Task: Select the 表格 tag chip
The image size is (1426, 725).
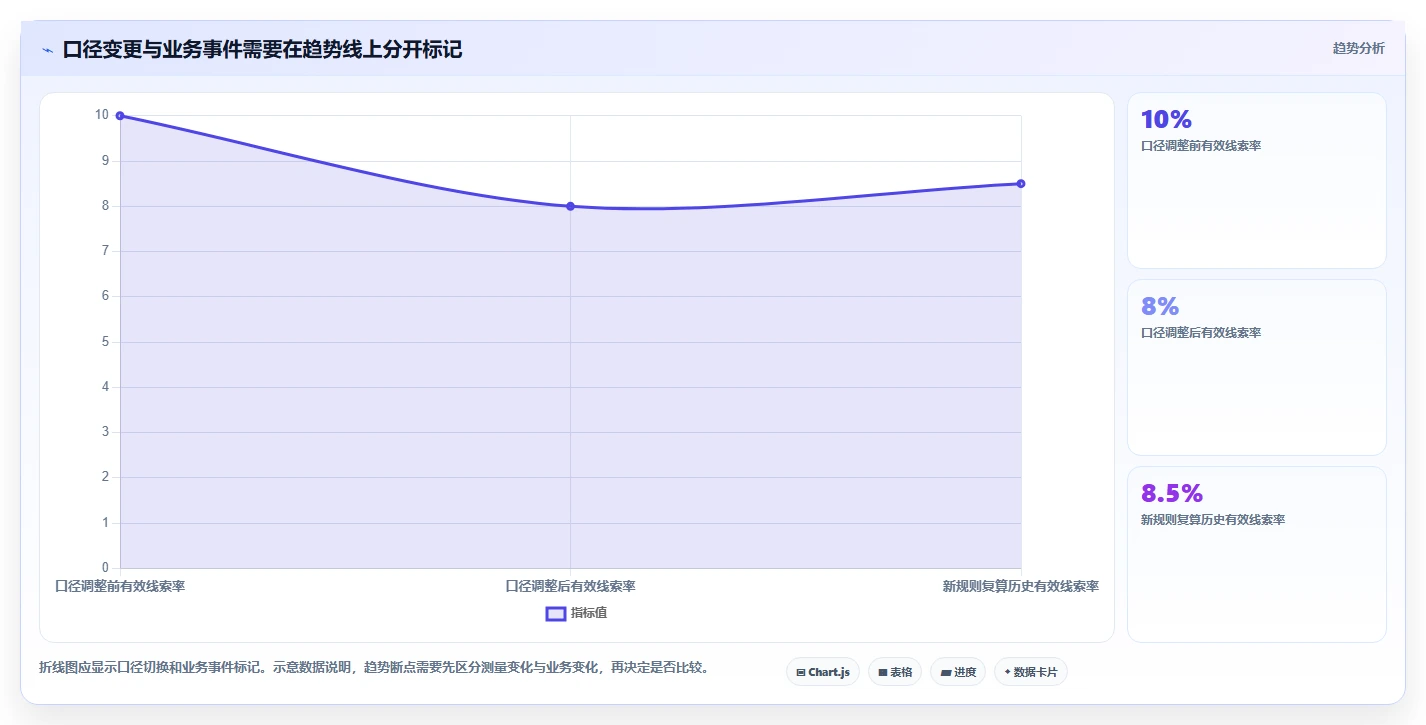Action: coord(894,672)
